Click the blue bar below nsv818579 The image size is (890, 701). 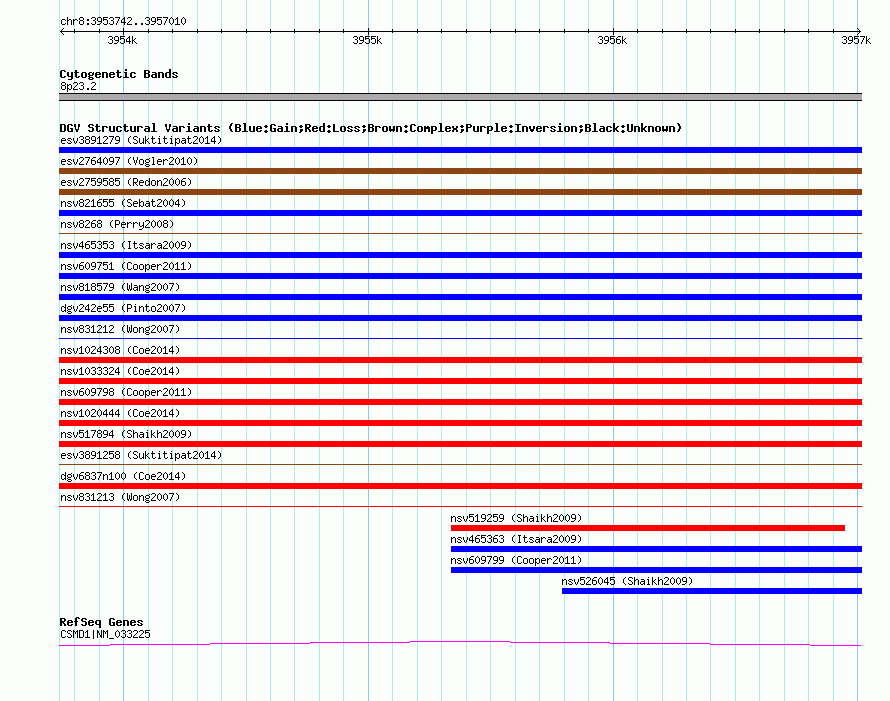pos(460,297)
